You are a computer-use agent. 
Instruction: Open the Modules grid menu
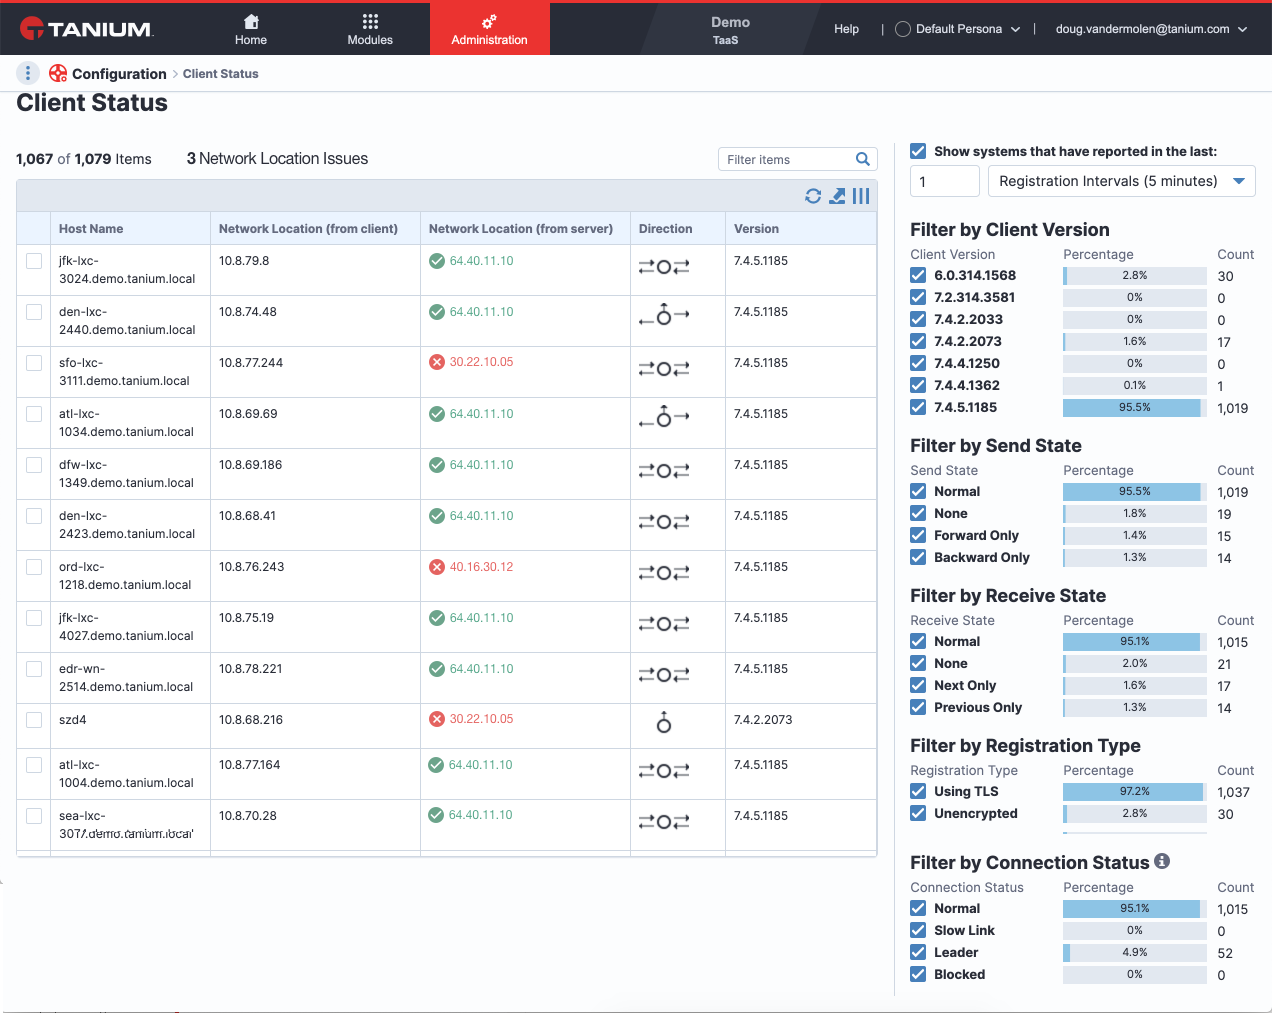370,29
